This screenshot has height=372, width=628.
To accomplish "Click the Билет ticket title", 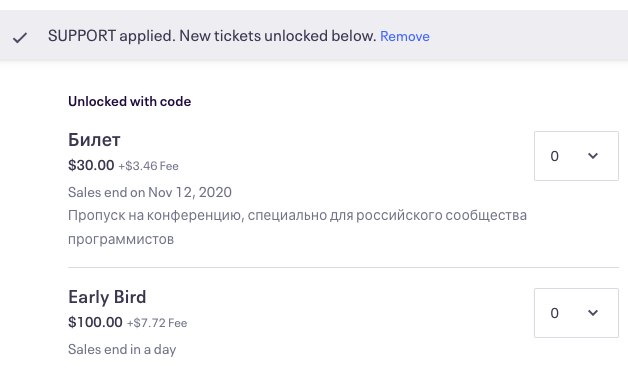I will click(x=94, y=140).
